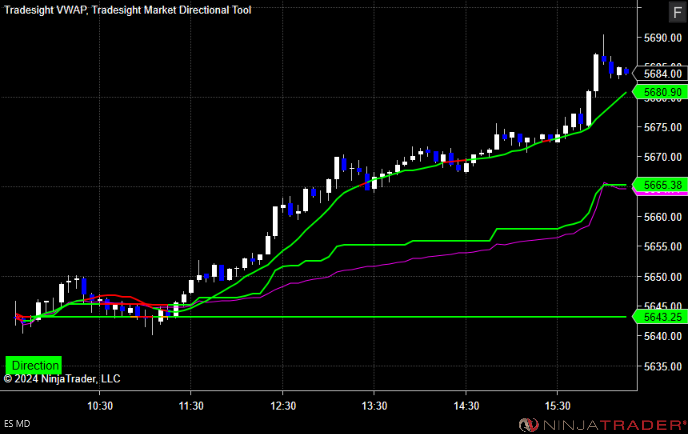Click the green 5680.90 price marker
The image size is (688, 434).
tap(662, 92)
